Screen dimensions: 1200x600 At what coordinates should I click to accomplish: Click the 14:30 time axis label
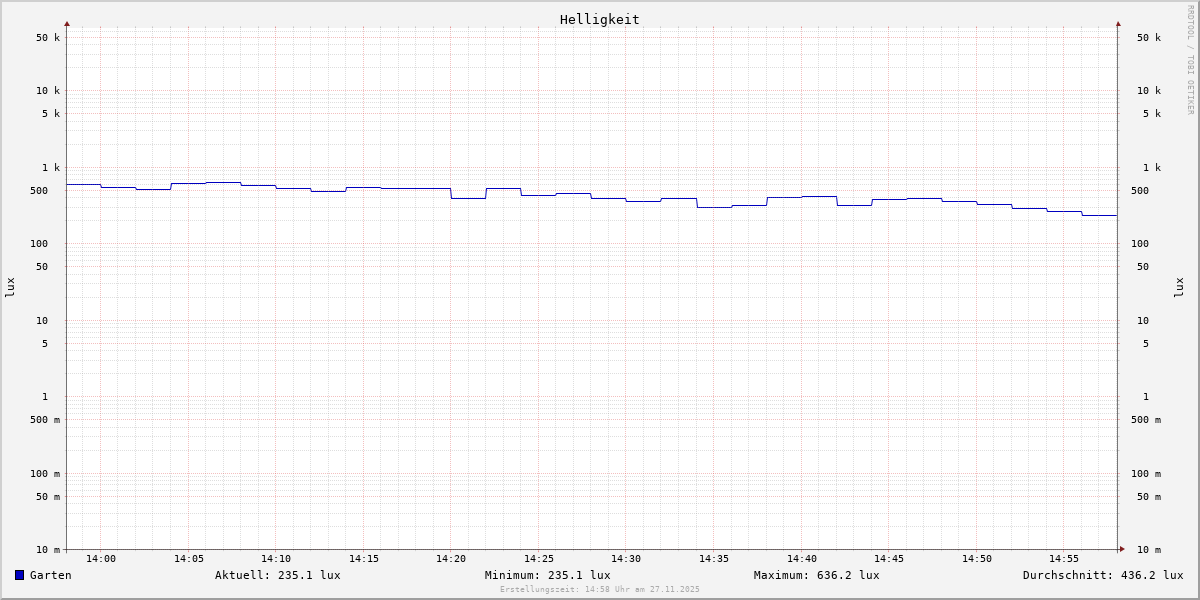[626, 559]
